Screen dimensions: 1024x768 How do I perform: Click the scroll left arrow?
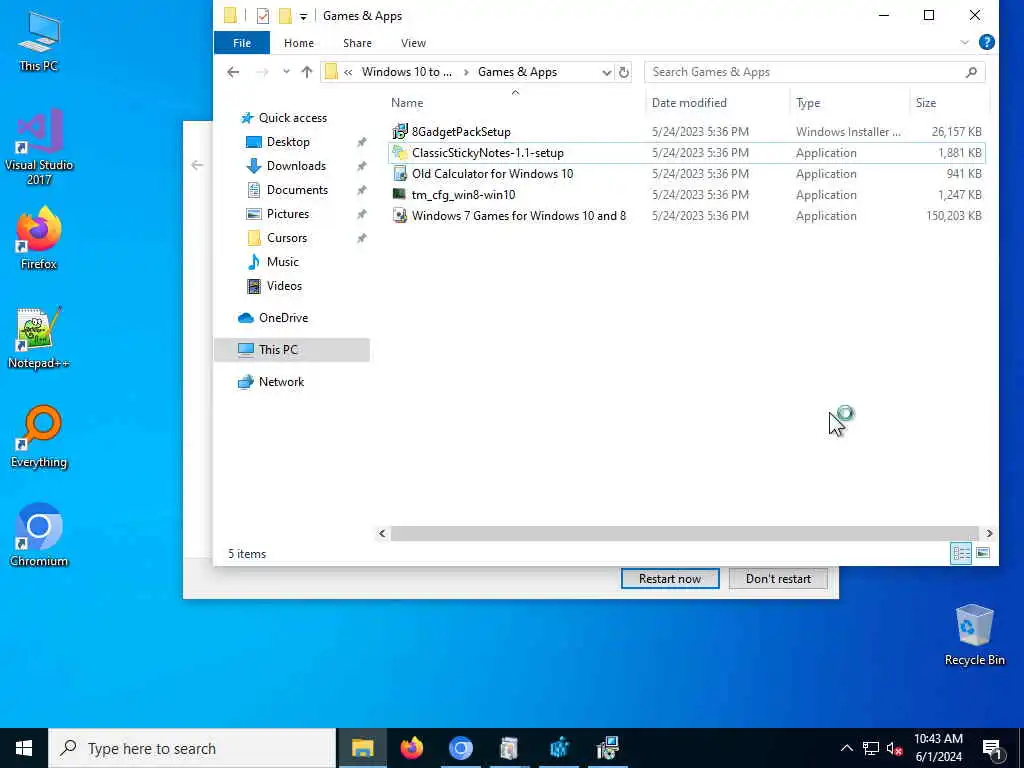(382, 534)
